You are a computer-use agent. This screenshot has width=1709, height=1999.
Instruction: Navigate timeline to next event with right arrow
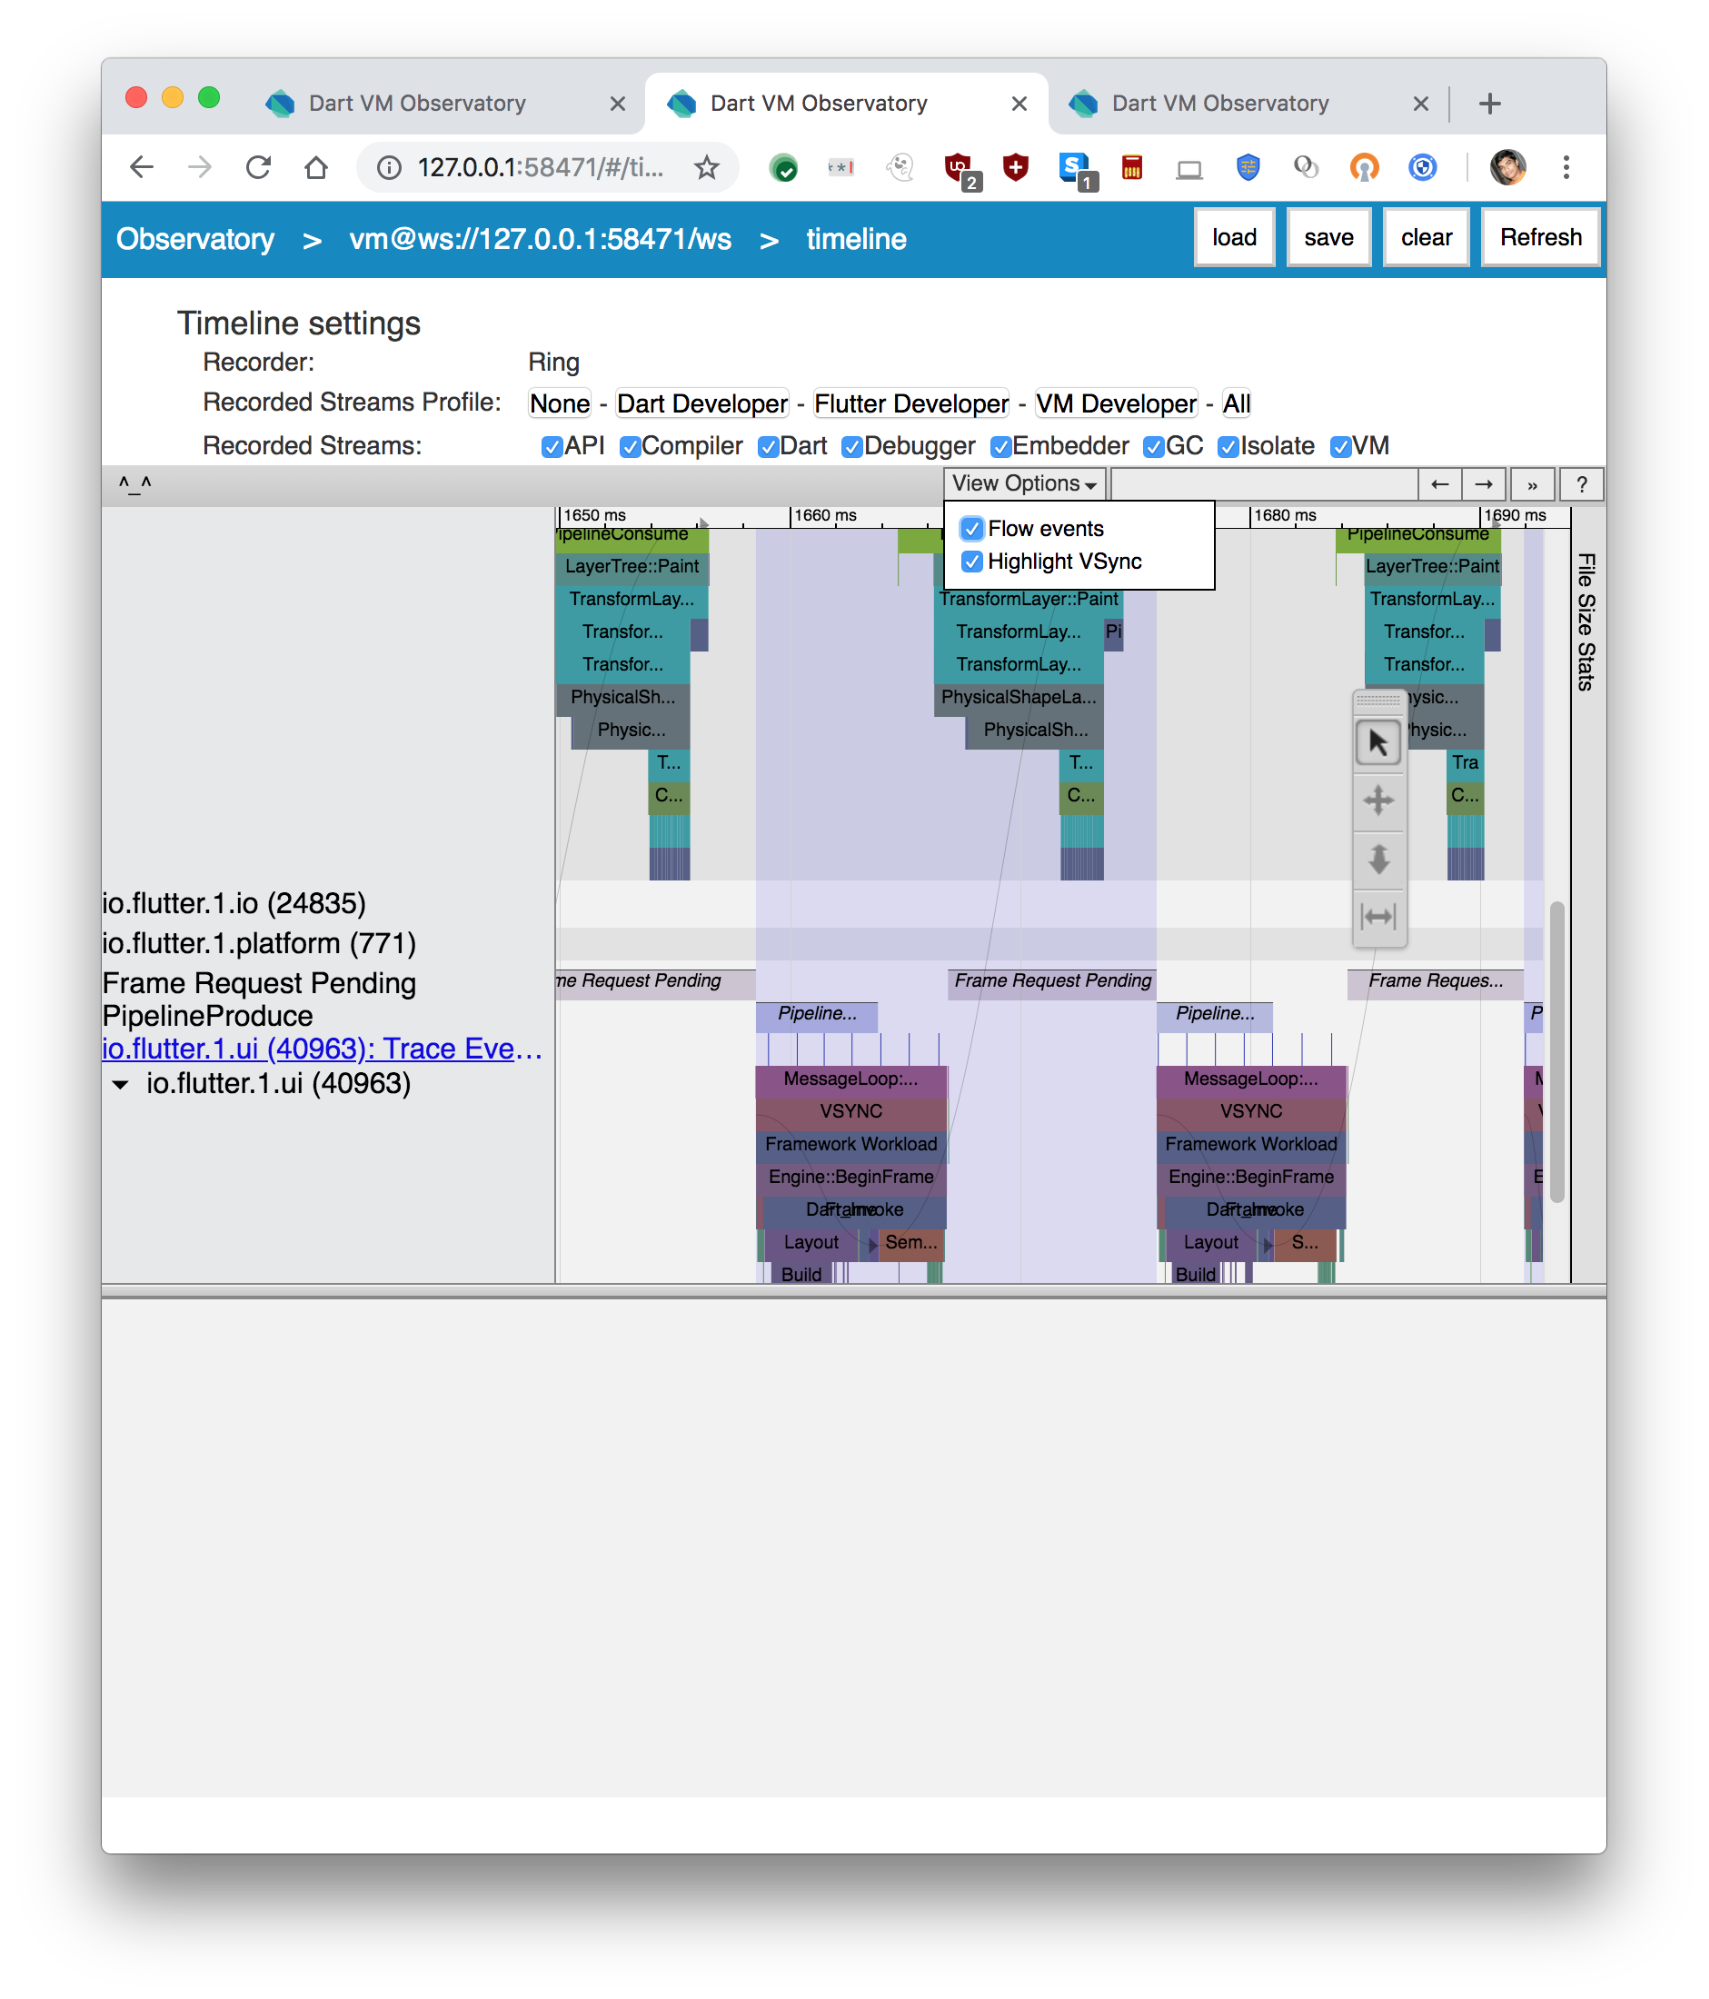pos(1484,484)
